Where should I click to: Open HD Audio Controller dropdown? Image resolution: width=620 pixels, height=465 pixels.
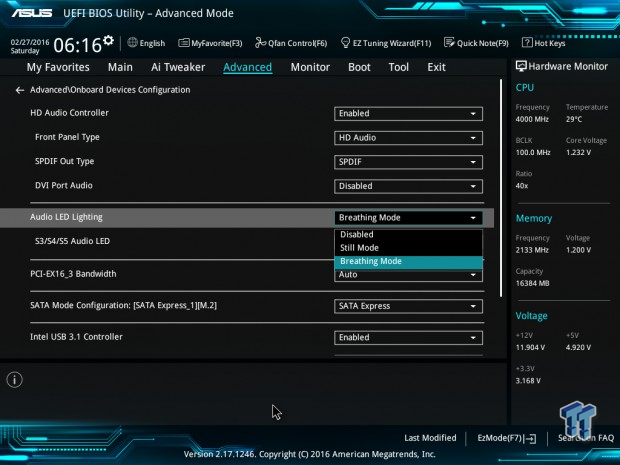(408, 114)
